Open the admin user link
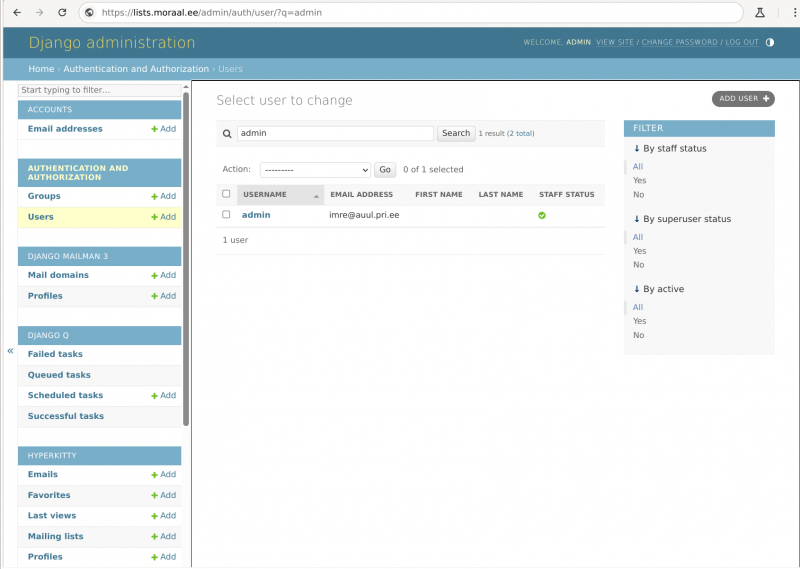 pos(256,215)
